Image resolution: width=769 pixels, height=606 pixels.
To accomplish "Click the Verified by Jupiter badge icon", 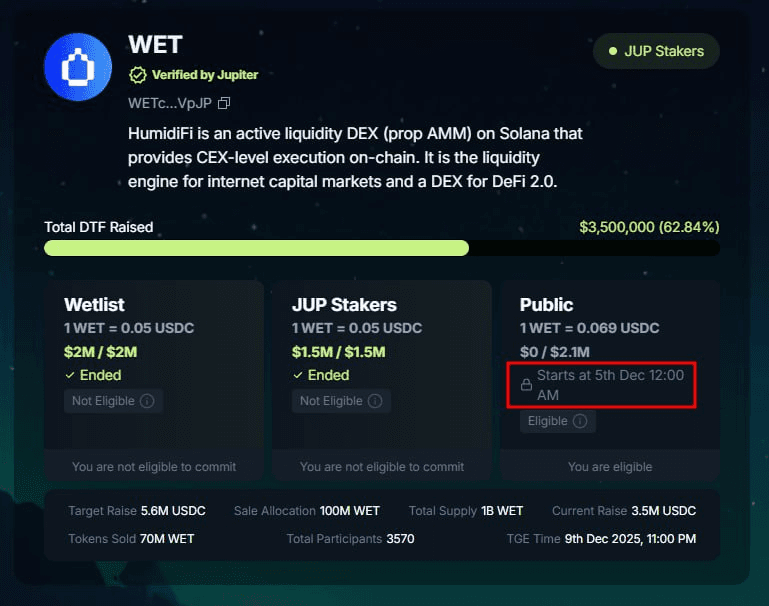I will [137, 75].
